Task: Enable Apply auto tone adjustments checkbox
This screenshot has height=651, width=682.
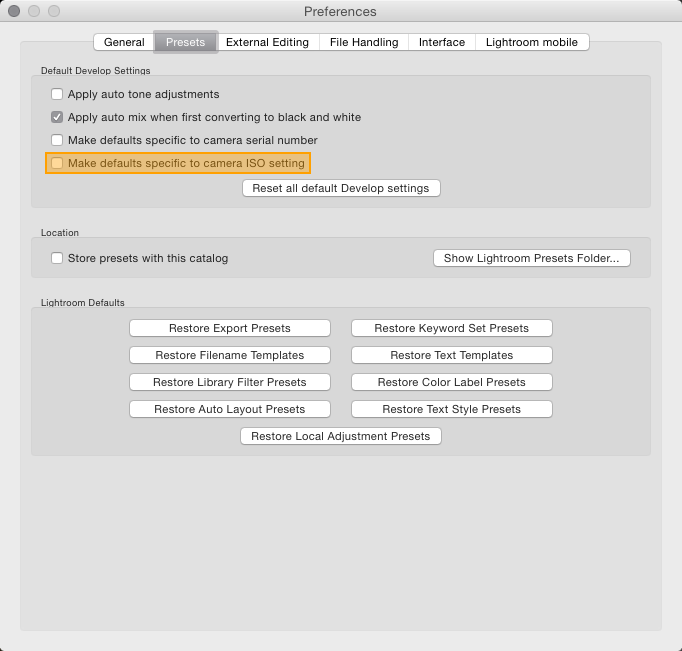Action: pyautogui.click(x=57, y=94)
